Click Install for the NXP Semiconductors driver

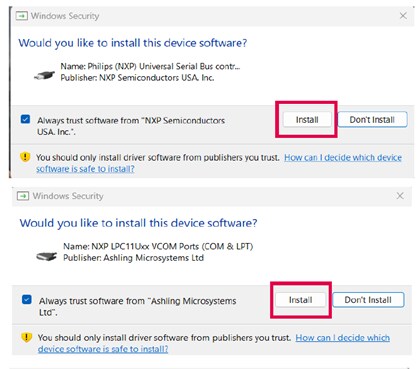(307, 120)
